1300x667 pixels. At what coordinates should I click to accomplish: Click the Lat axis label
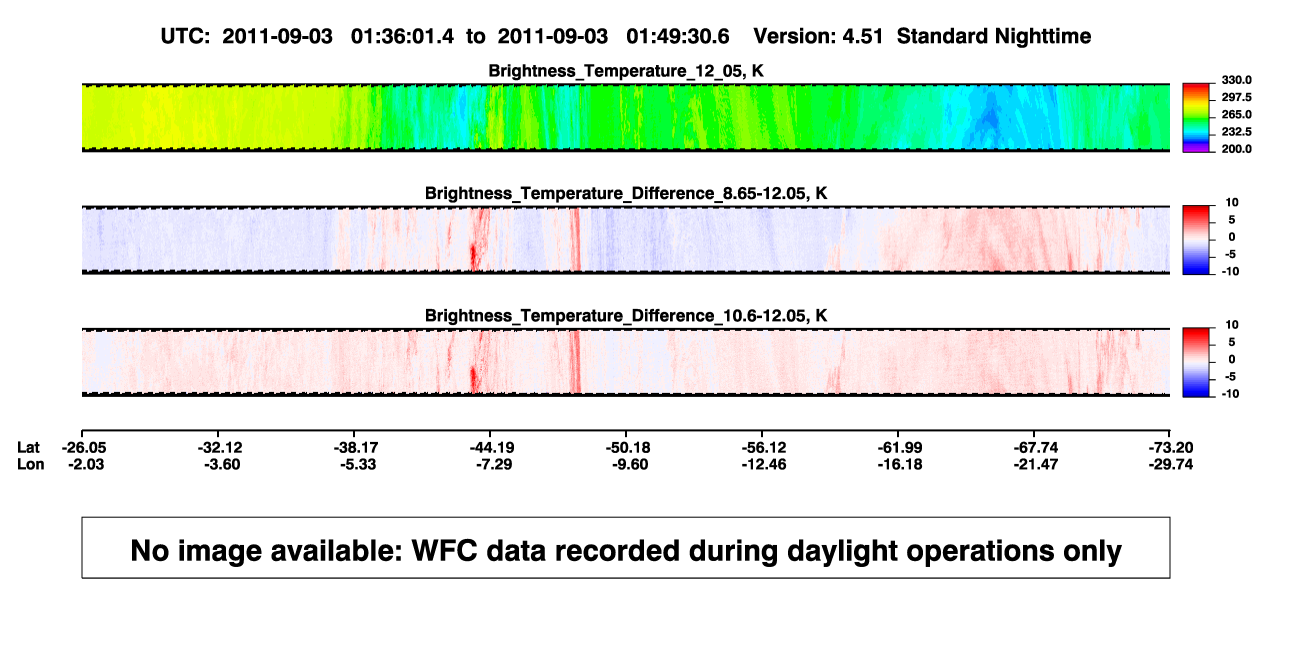[x=29, y=447]
